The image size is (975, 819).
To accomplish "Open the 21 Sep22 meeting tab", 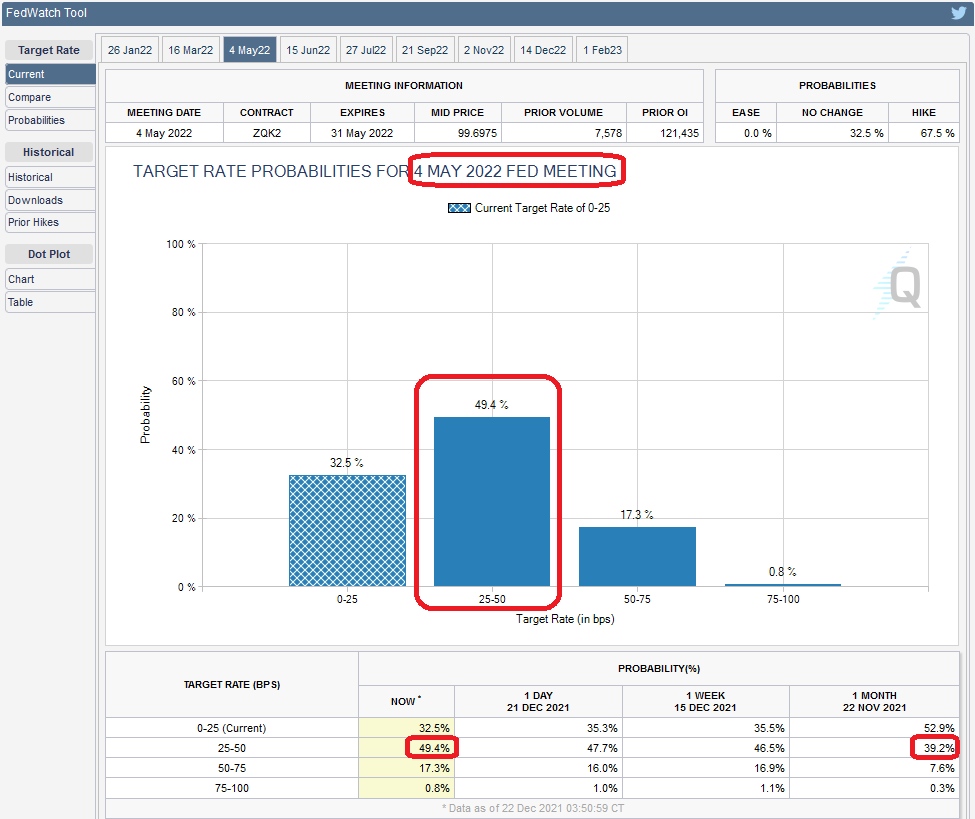I will tap(425, 50).
